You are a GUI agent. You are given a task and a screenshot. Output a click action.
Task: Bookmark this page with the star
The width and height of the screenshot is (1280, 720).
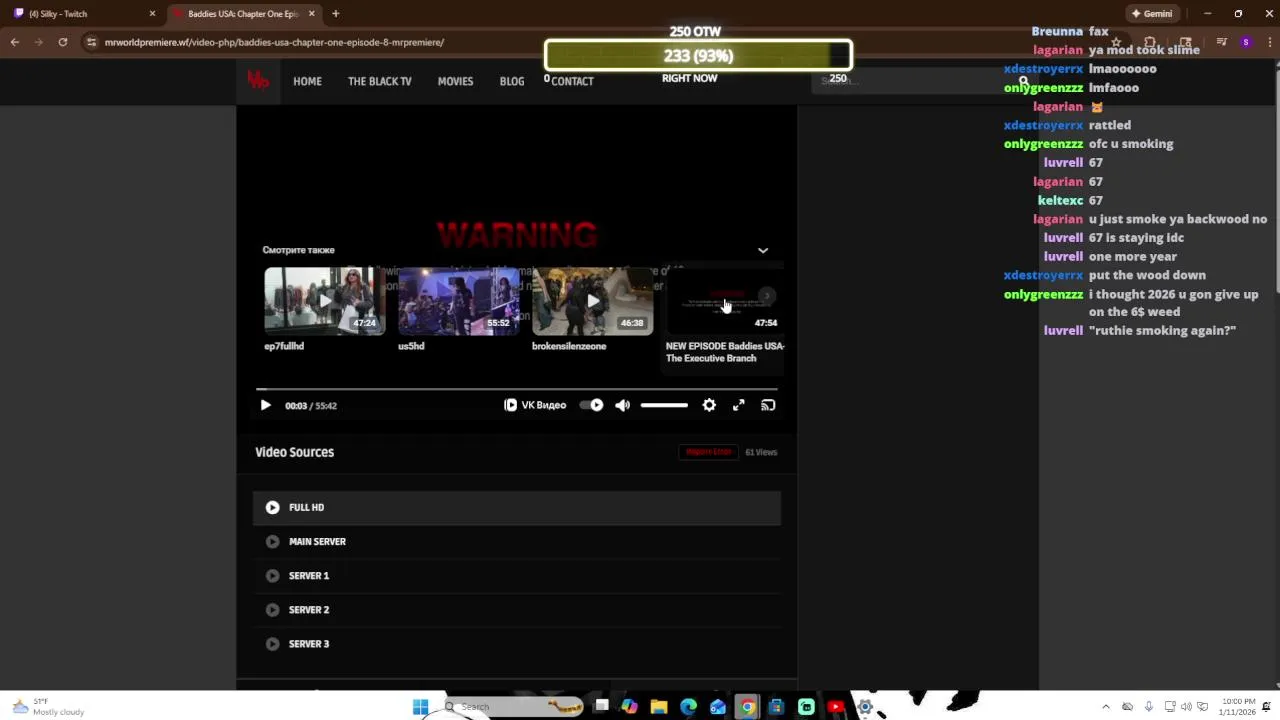[1116, 42]
